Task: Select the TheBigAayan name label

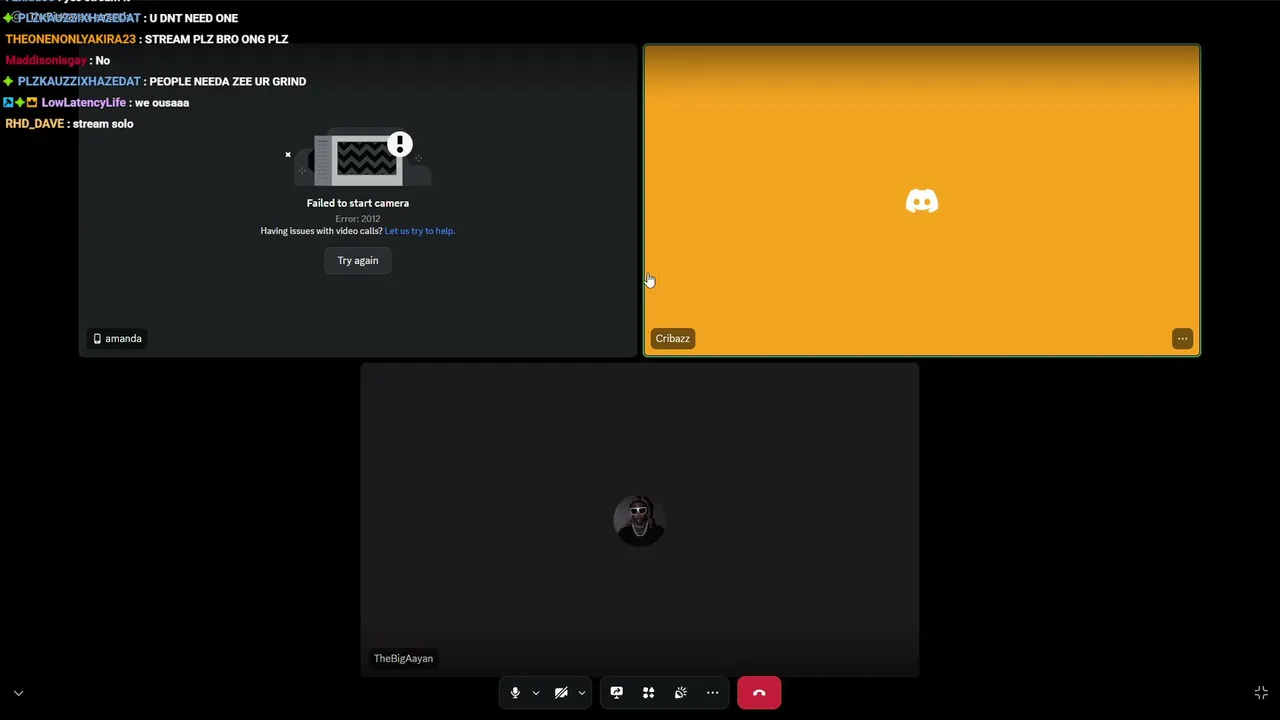Action: [403, 658]
